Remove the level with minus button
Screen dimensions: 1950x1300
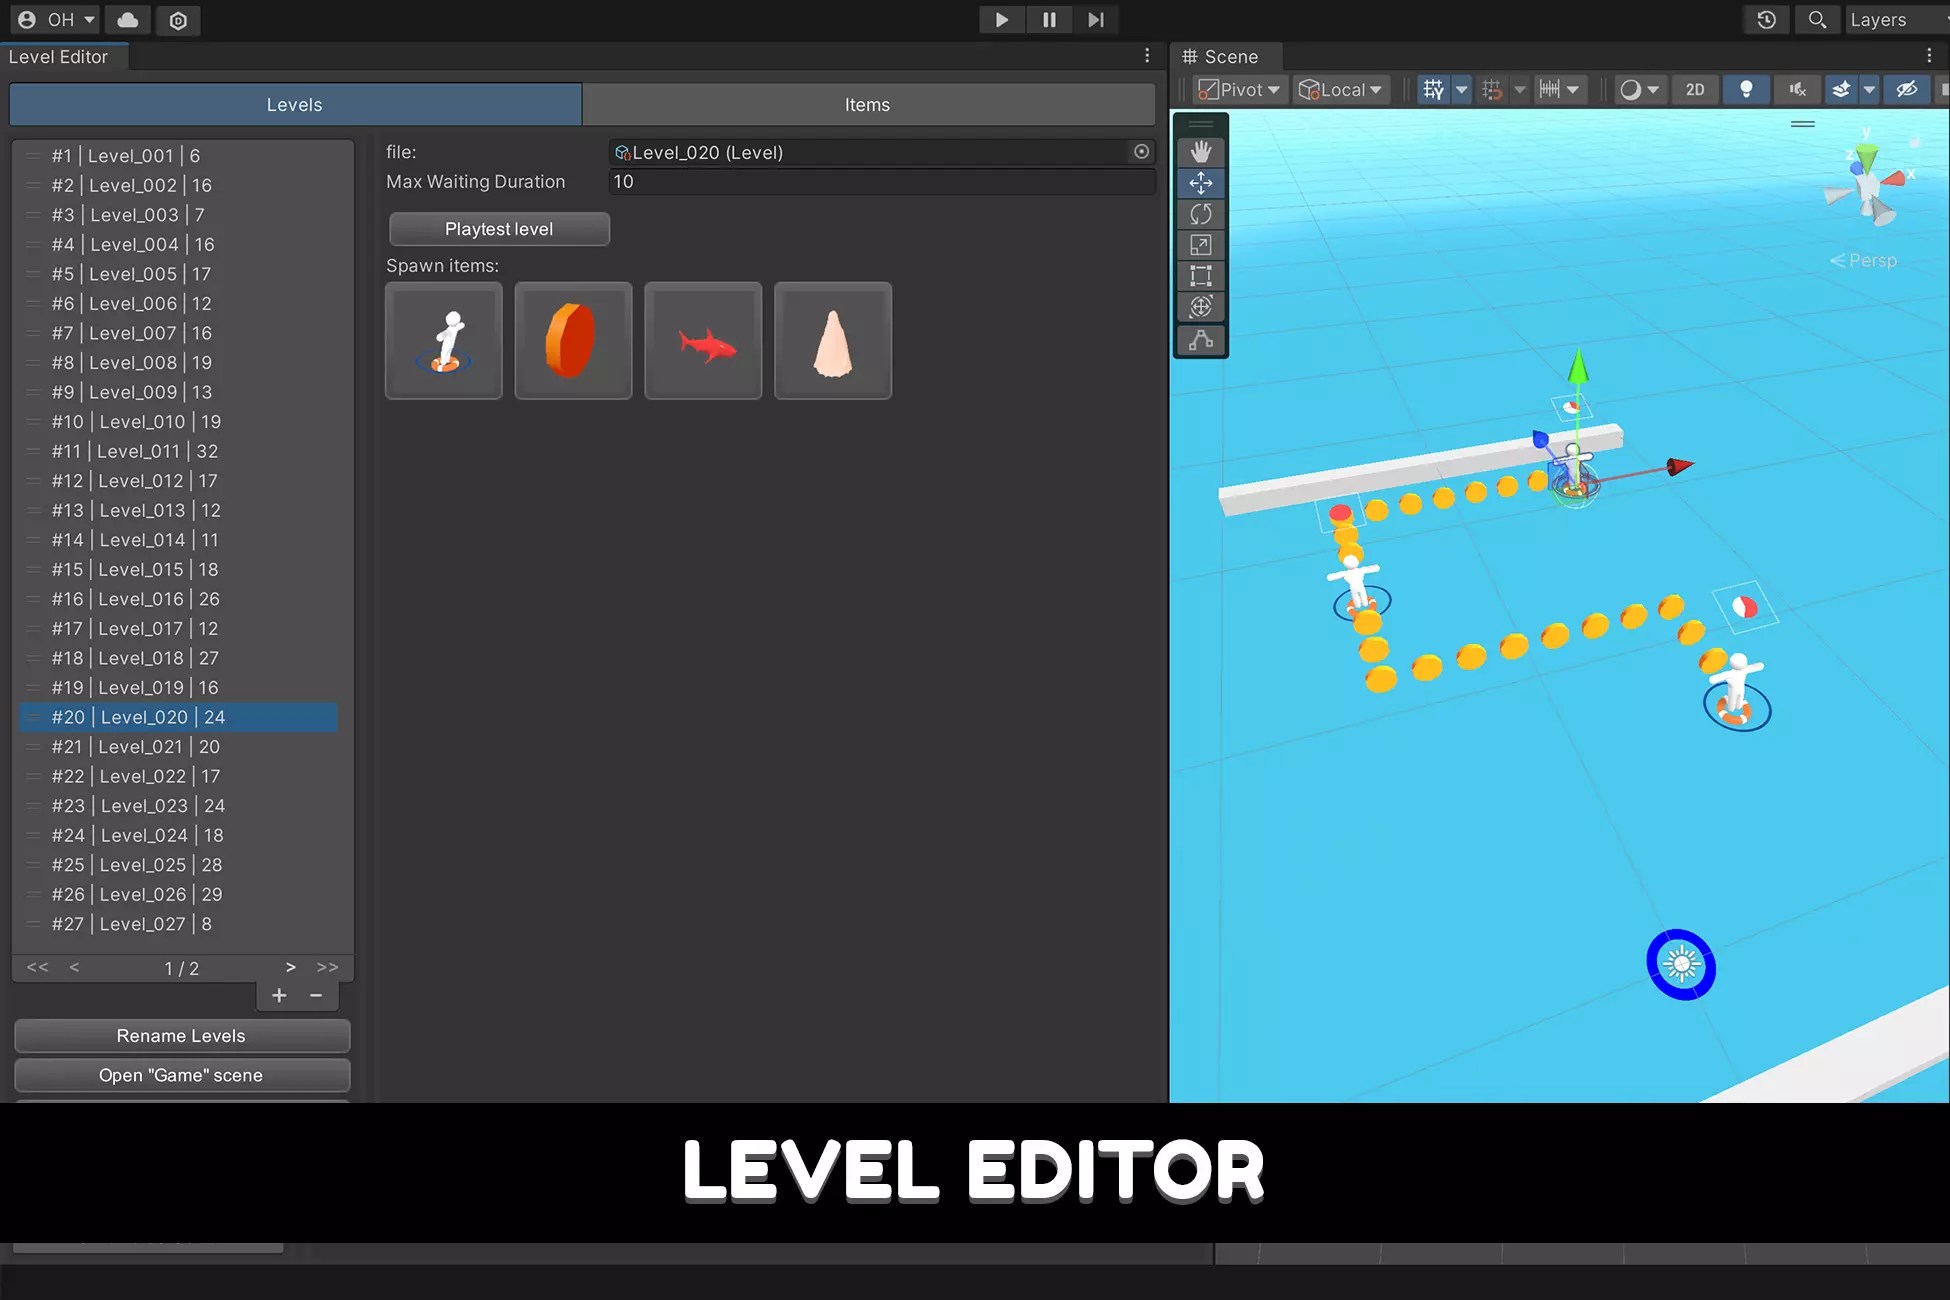pyautogui.click(x=316, y=995)
